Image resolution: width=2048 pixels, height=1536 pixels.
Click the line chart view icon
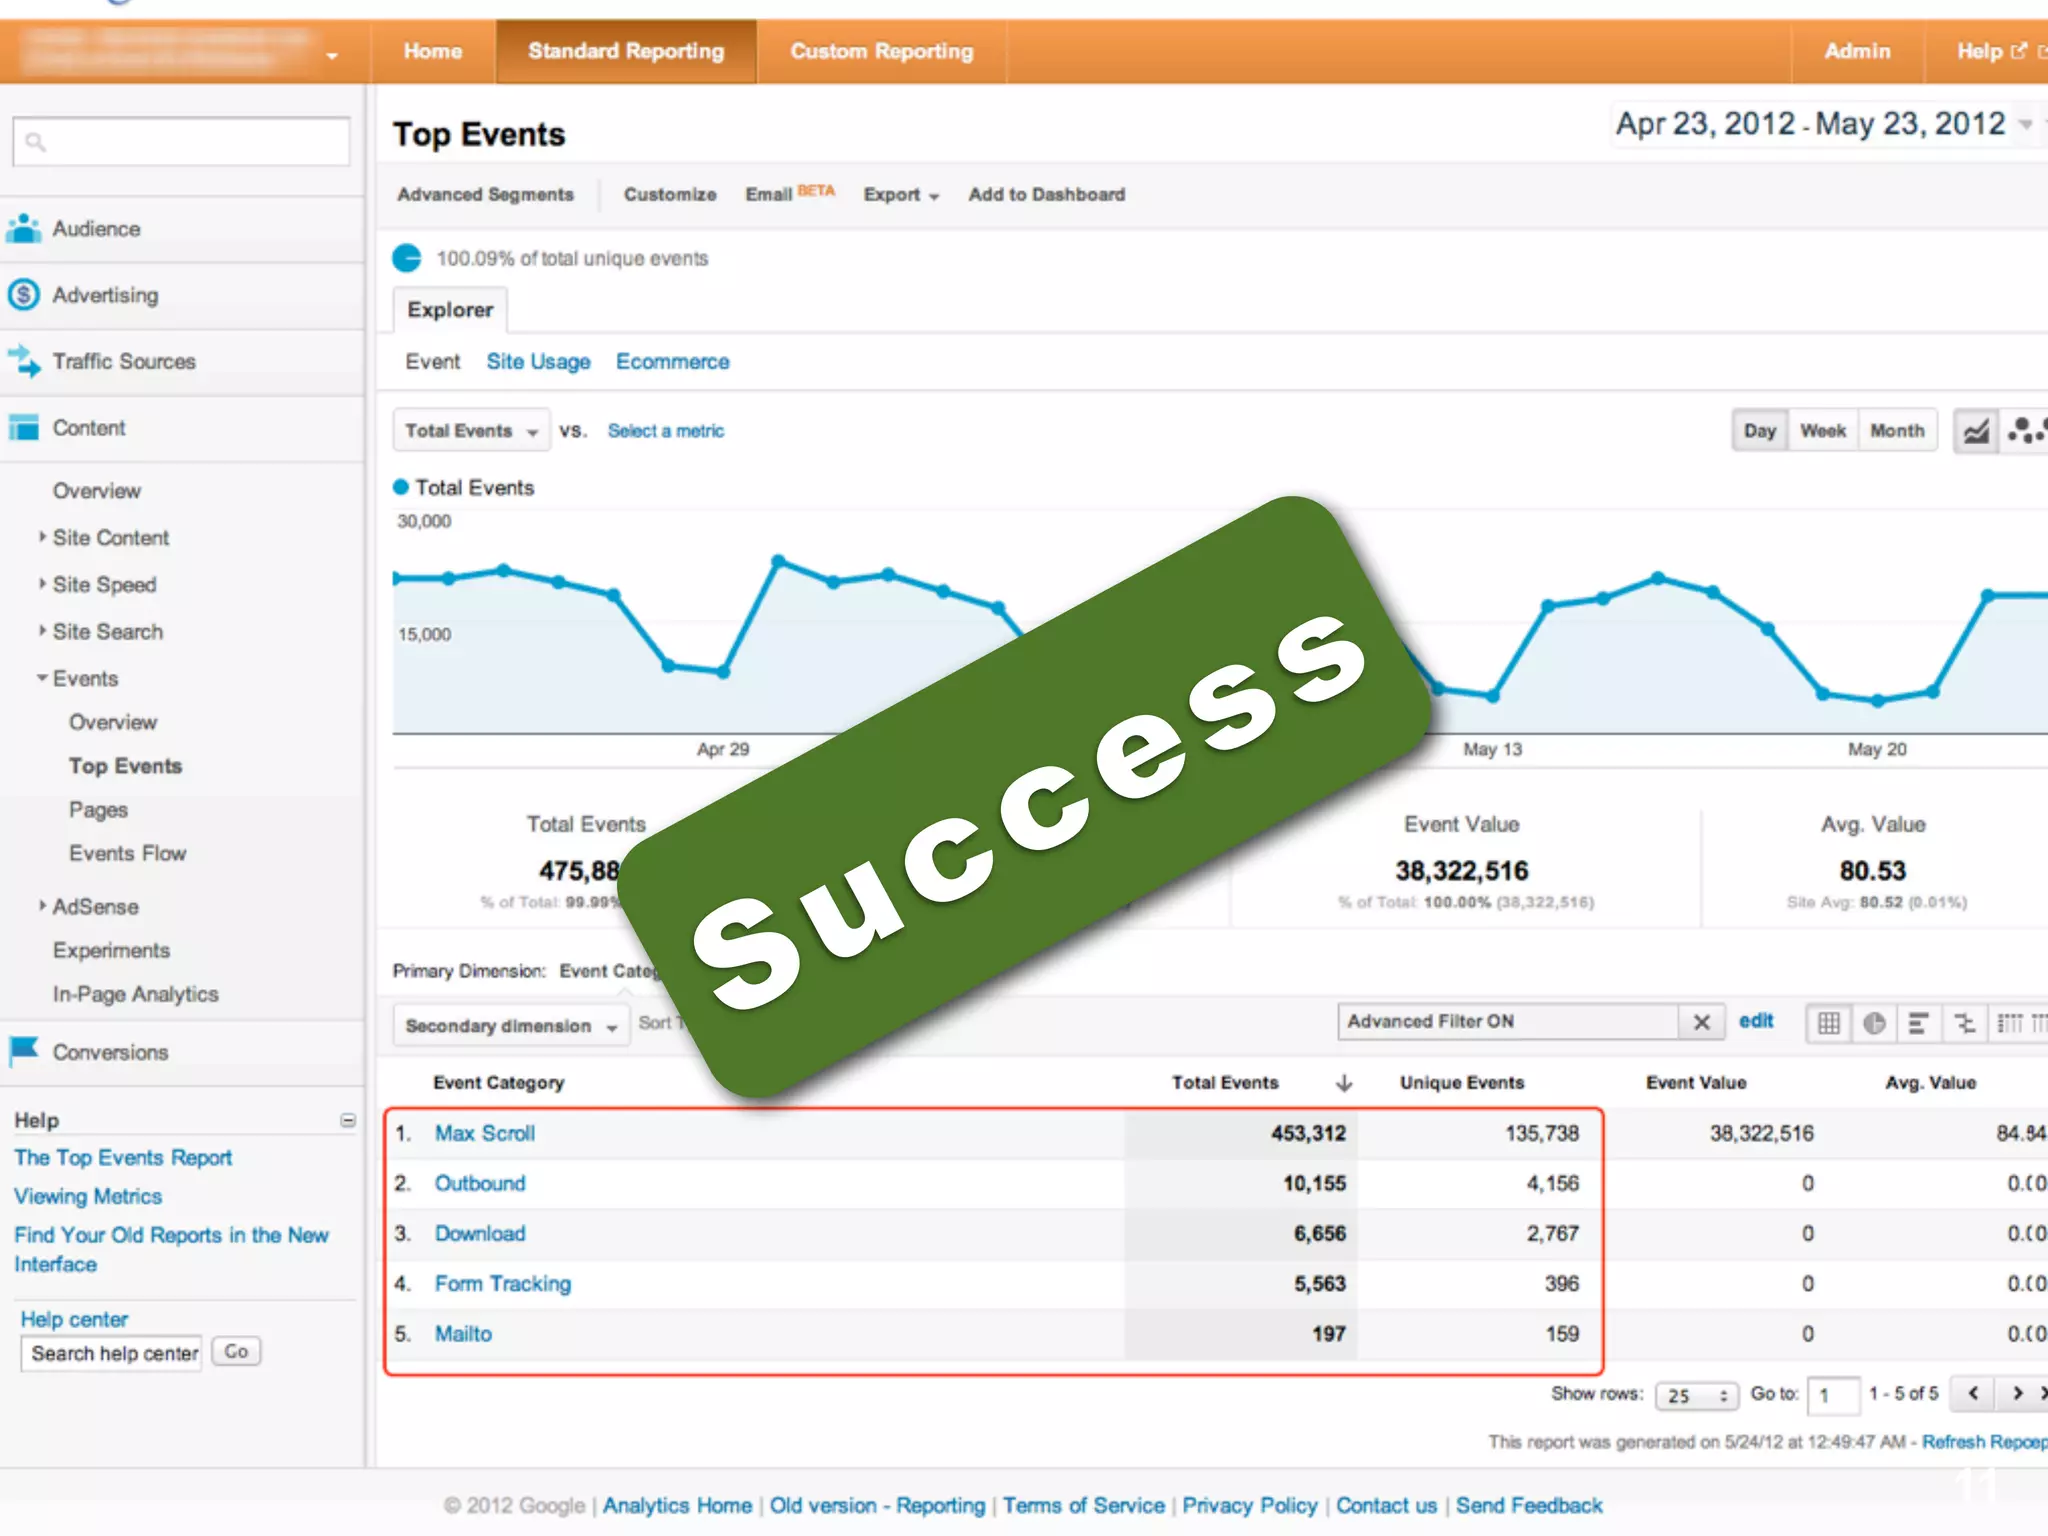[x=1976, y=431]
